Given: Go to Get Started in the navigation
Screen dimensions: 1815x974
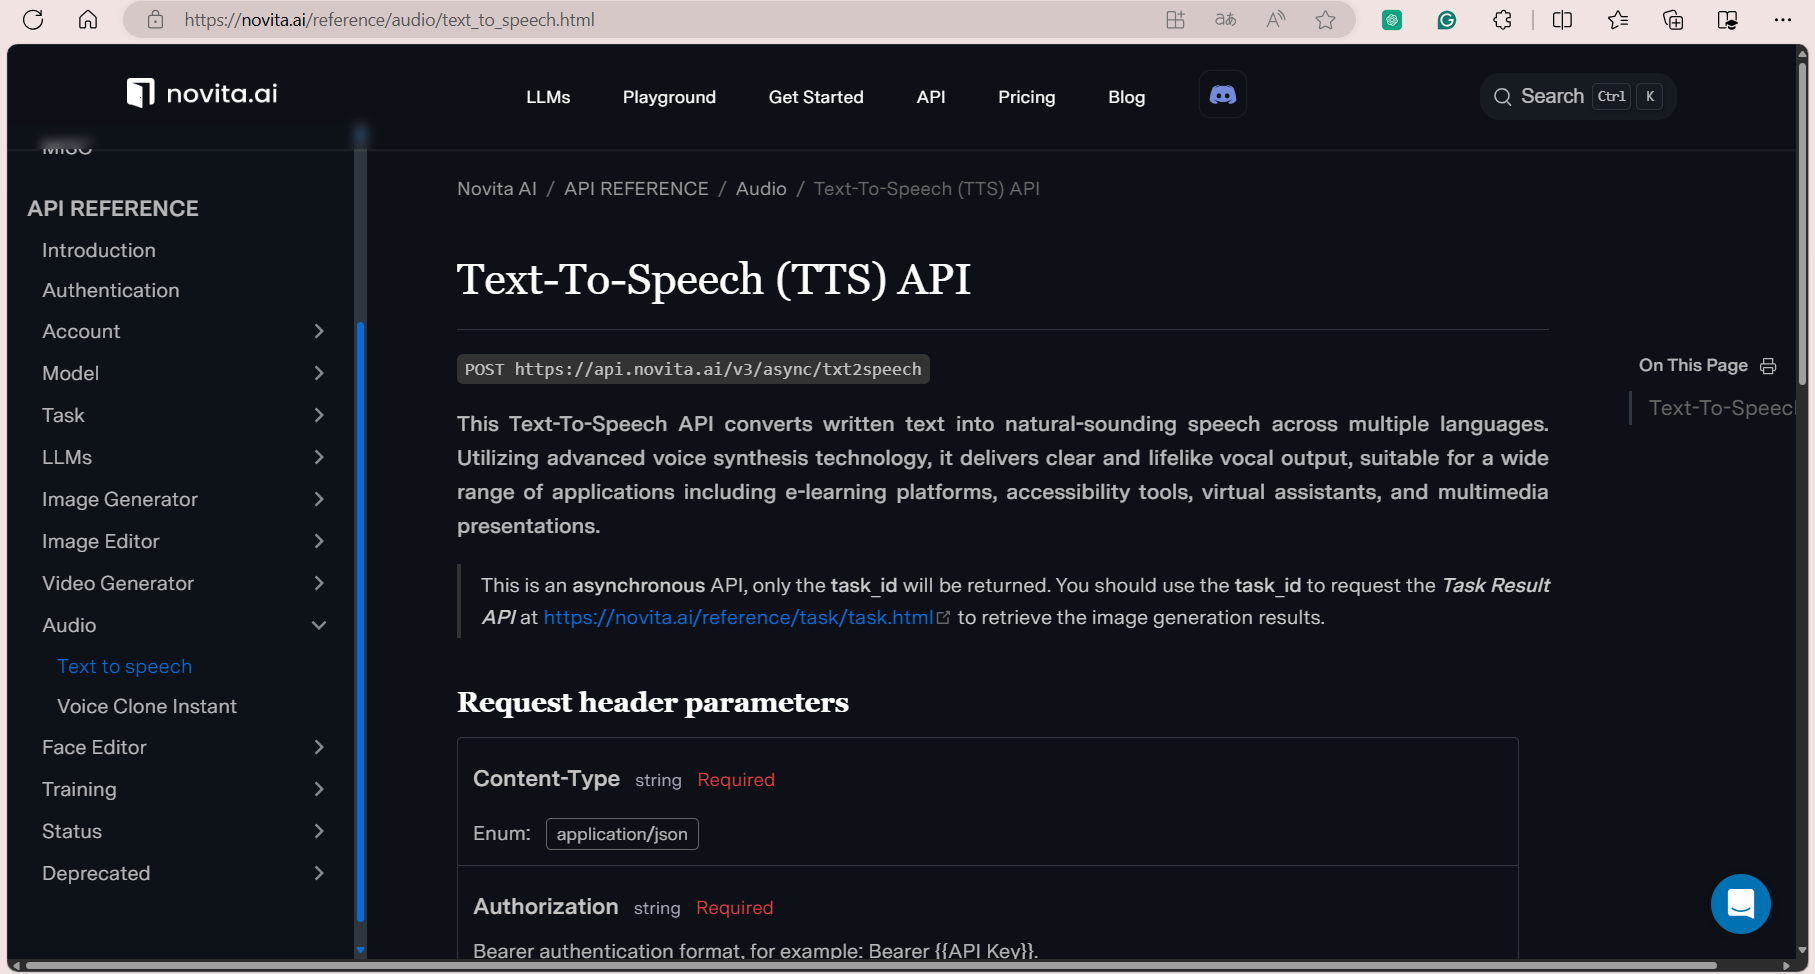Looking at the screenshot, I should click(x=816, y=97).
